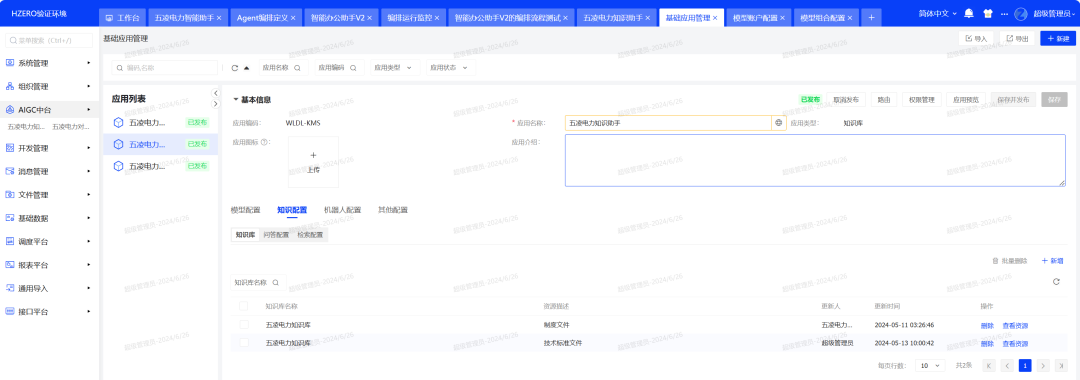Click the 取消发布 button
This screenshot has height=380, width=1080.
click(x=845, y=100)
